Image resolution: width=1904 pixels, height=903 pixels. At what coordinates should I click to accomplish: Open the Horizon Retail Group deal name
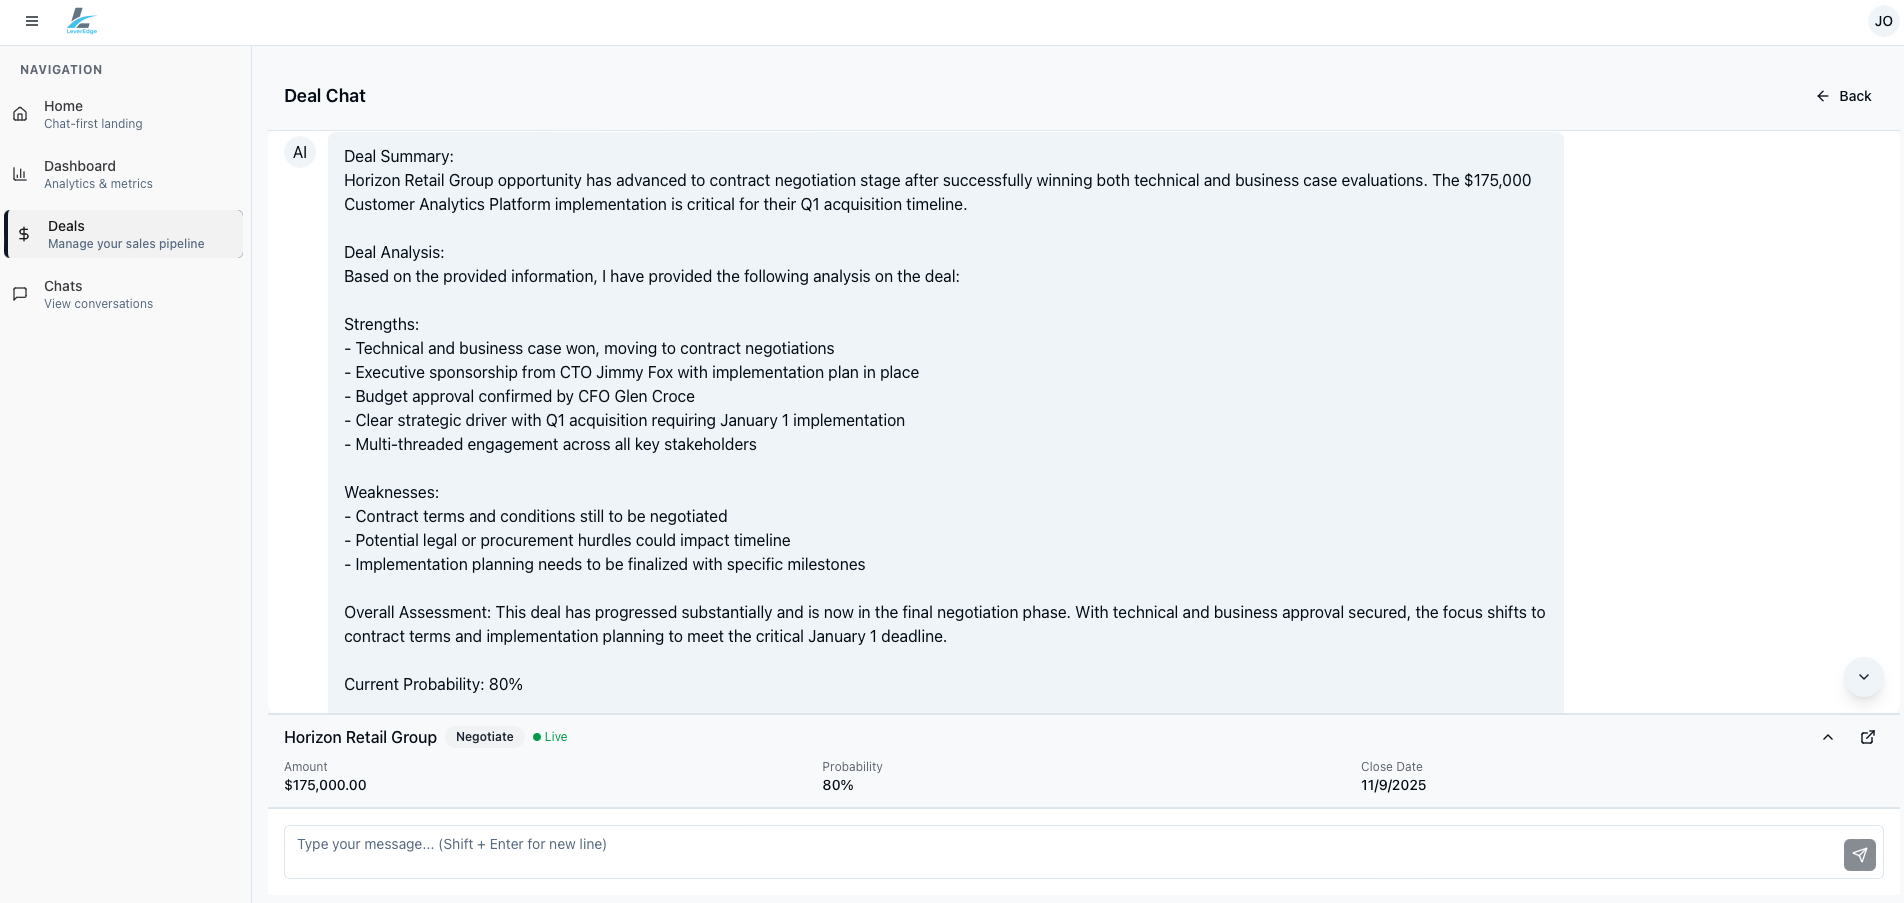coord(360,737)
